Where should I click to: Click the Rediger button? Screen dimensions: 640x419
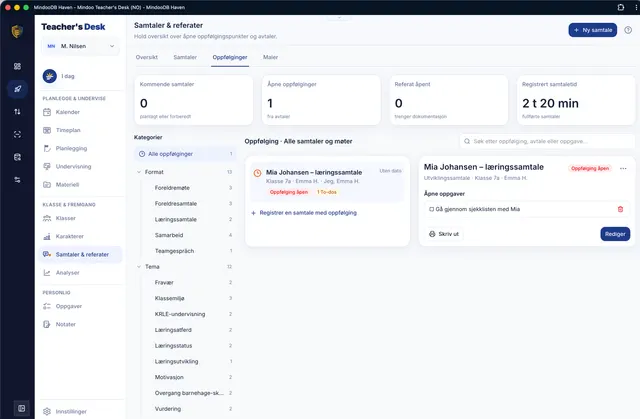615,234
